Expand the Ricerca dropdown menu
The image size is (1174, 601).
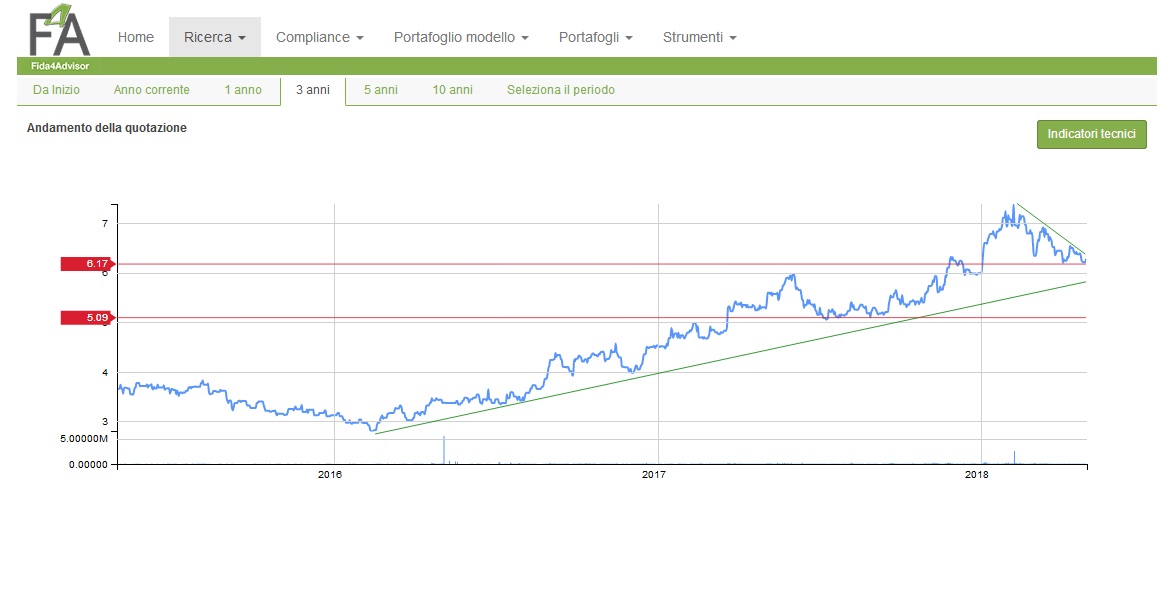pyautogui.click(x=215, y=37)
